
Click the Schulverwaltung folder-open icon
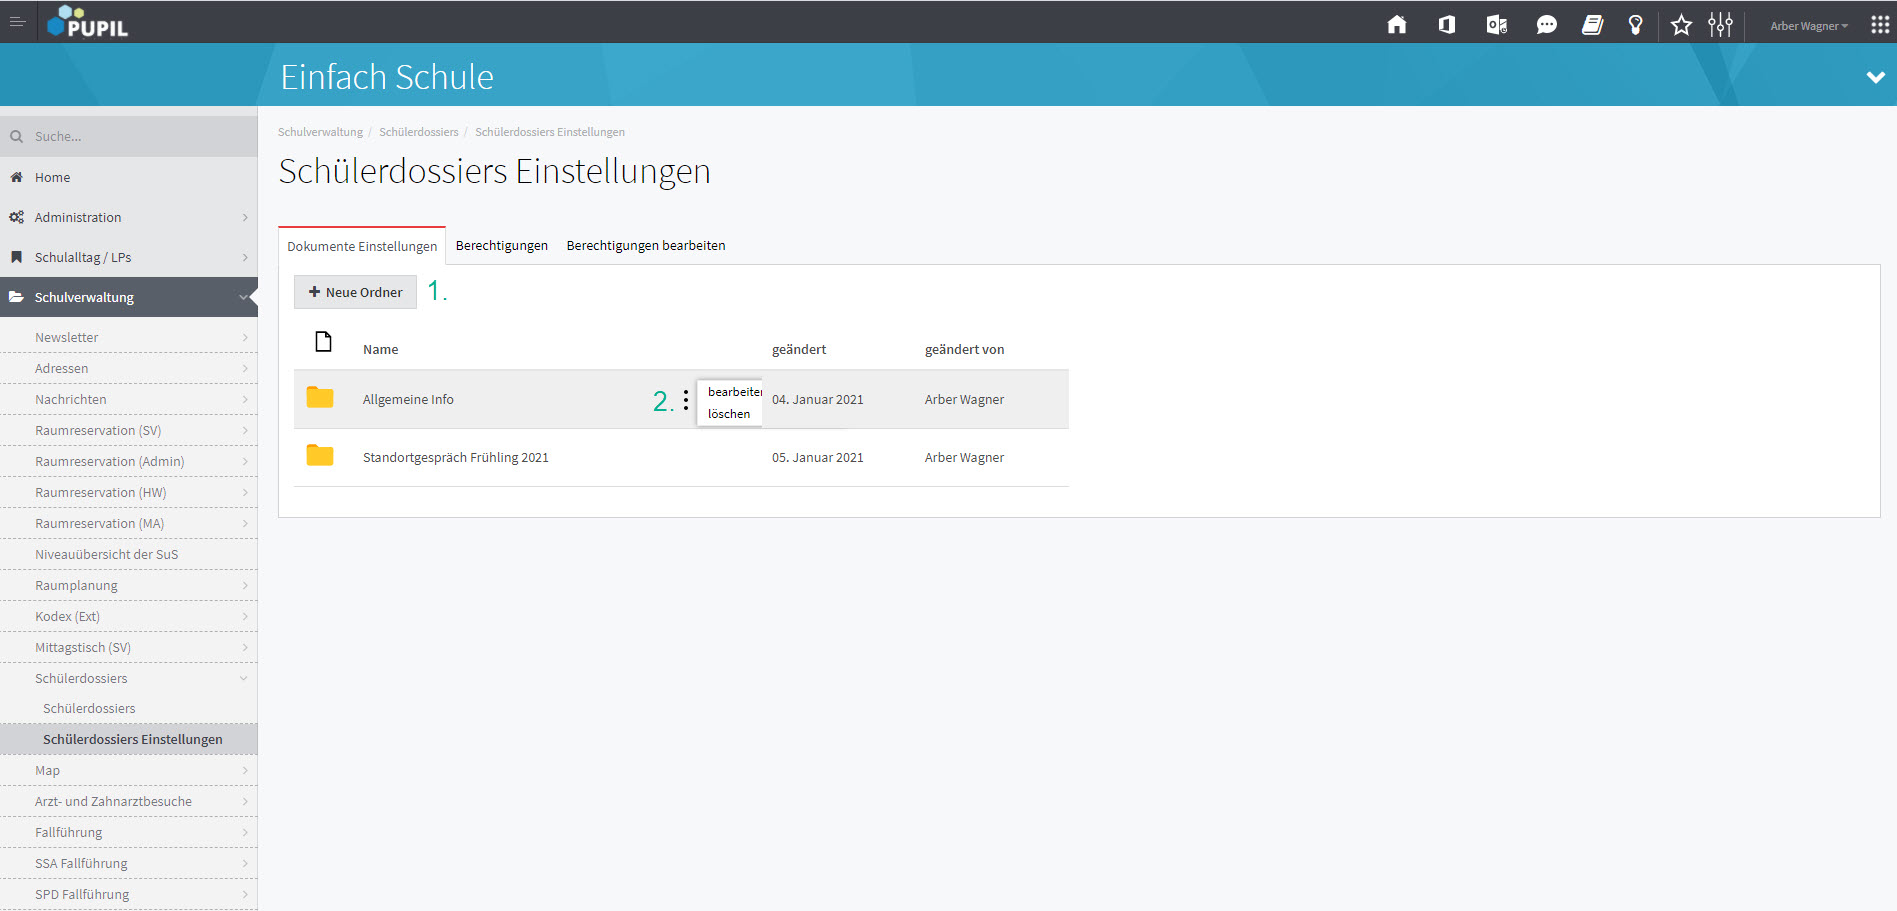point(17,297)
